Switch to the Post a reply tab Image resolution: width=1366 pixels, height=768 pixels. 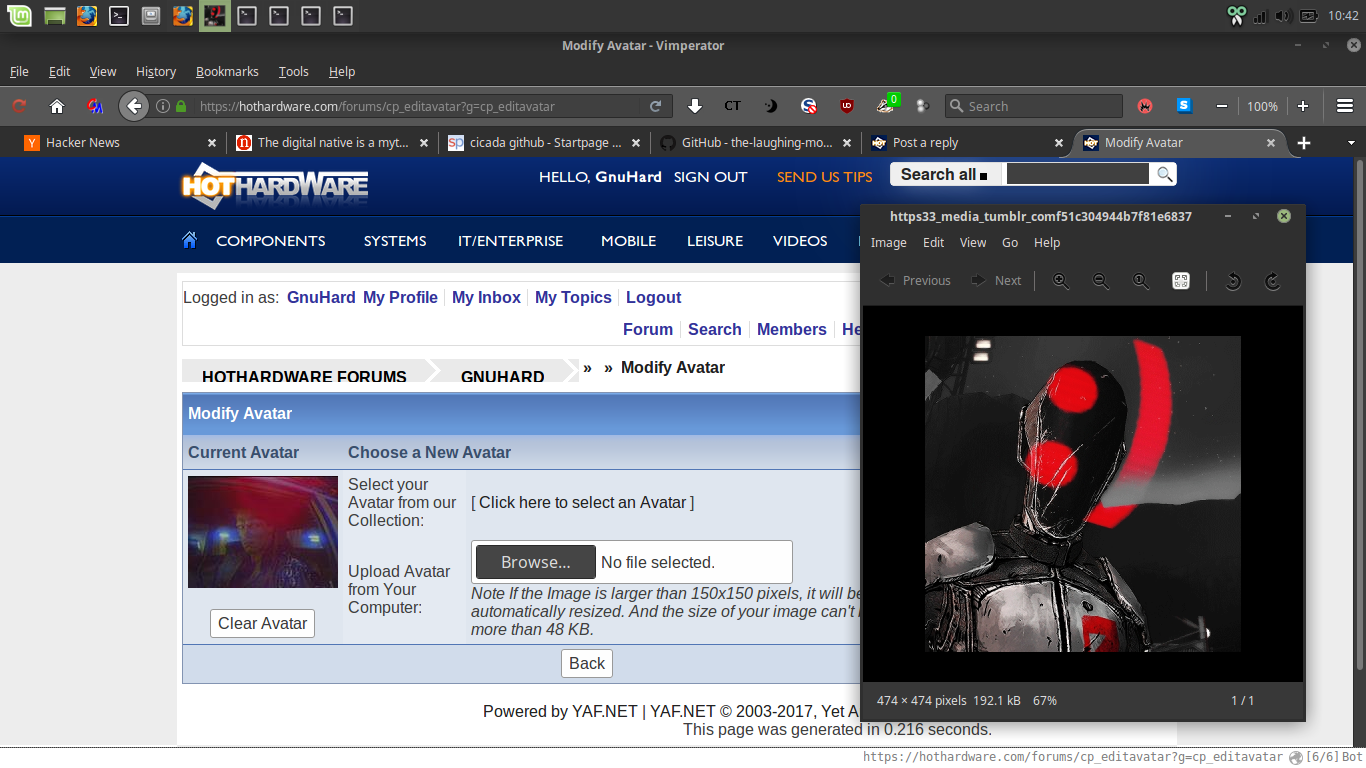point(966,143)
